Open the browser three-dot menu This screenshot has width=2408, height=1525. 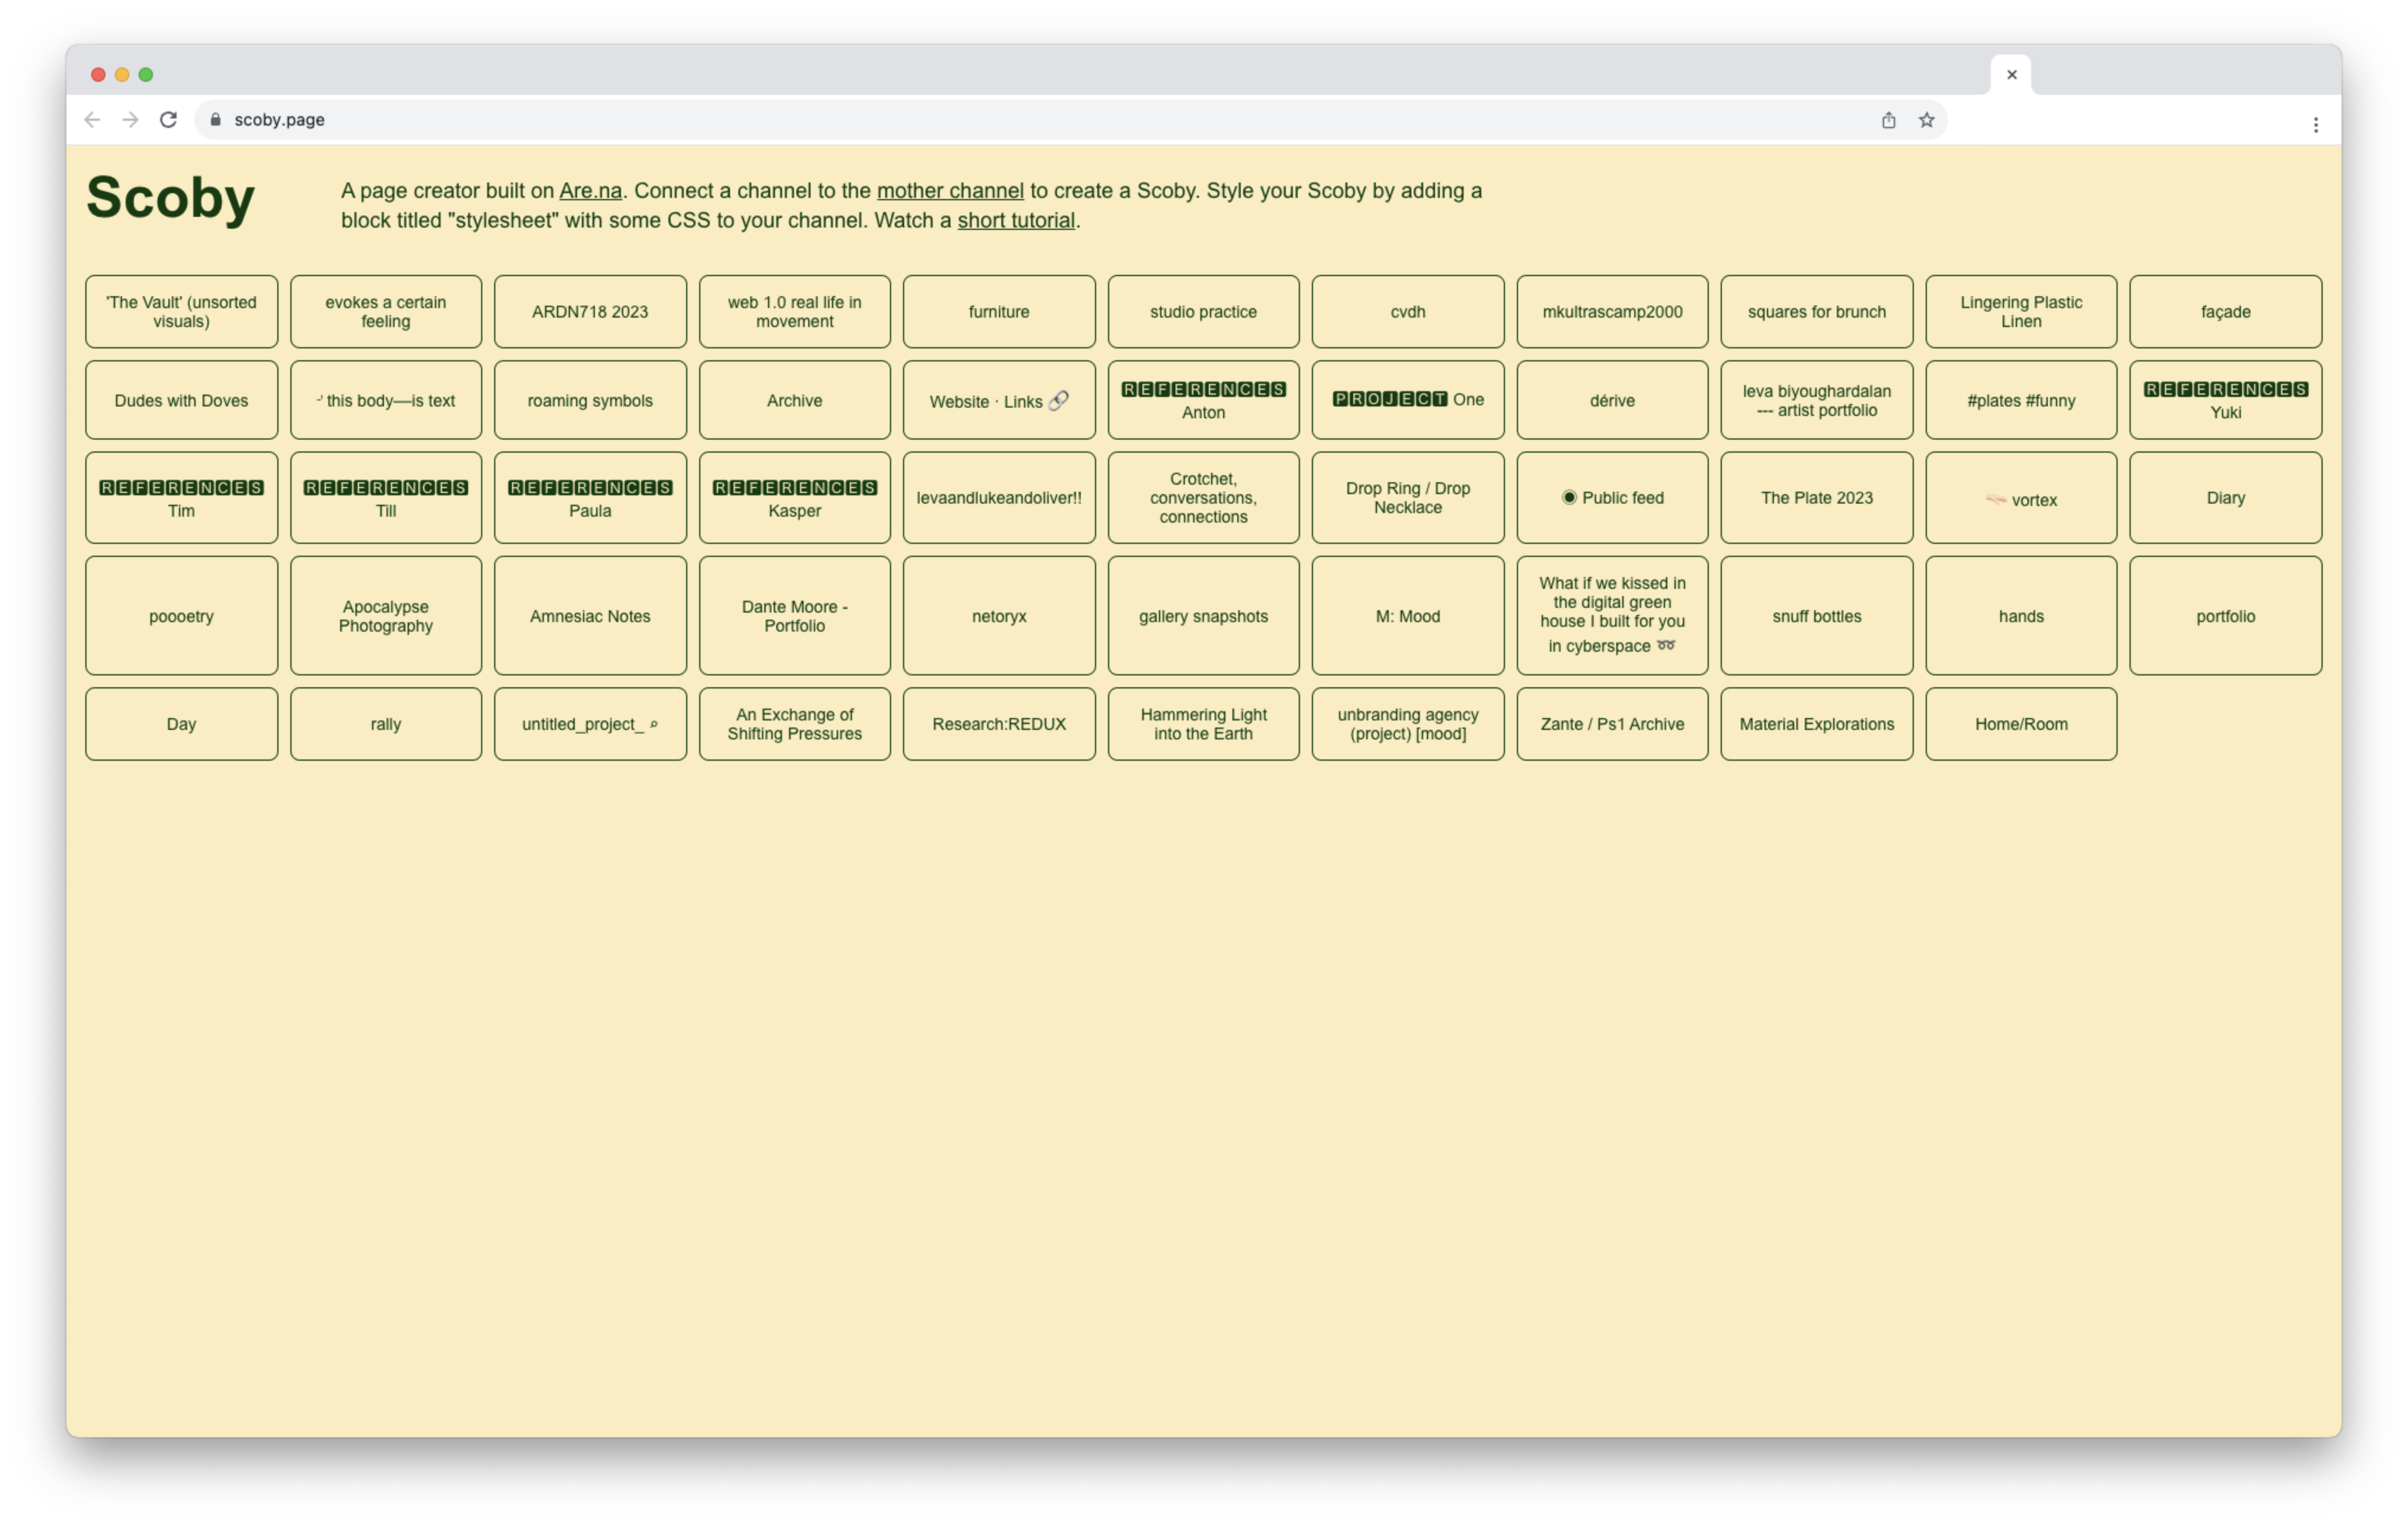pyautogui.click(x=2315, y=125)
